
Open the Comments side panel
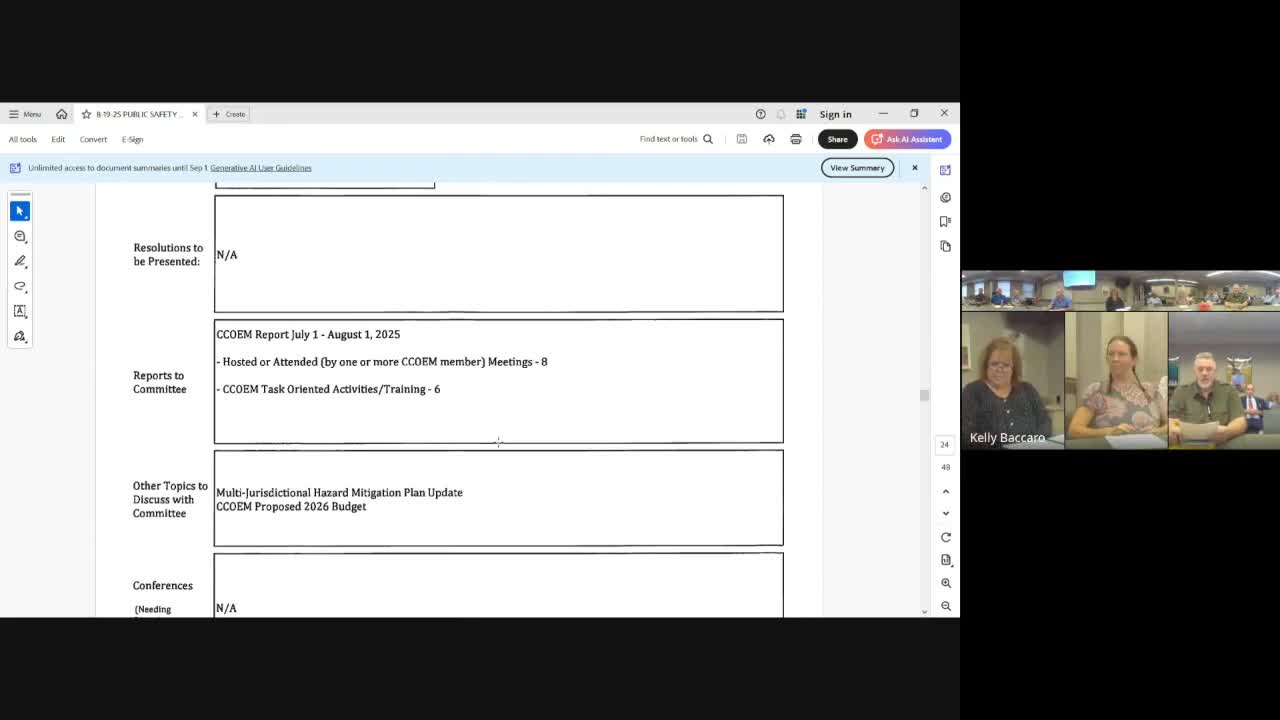945,197
